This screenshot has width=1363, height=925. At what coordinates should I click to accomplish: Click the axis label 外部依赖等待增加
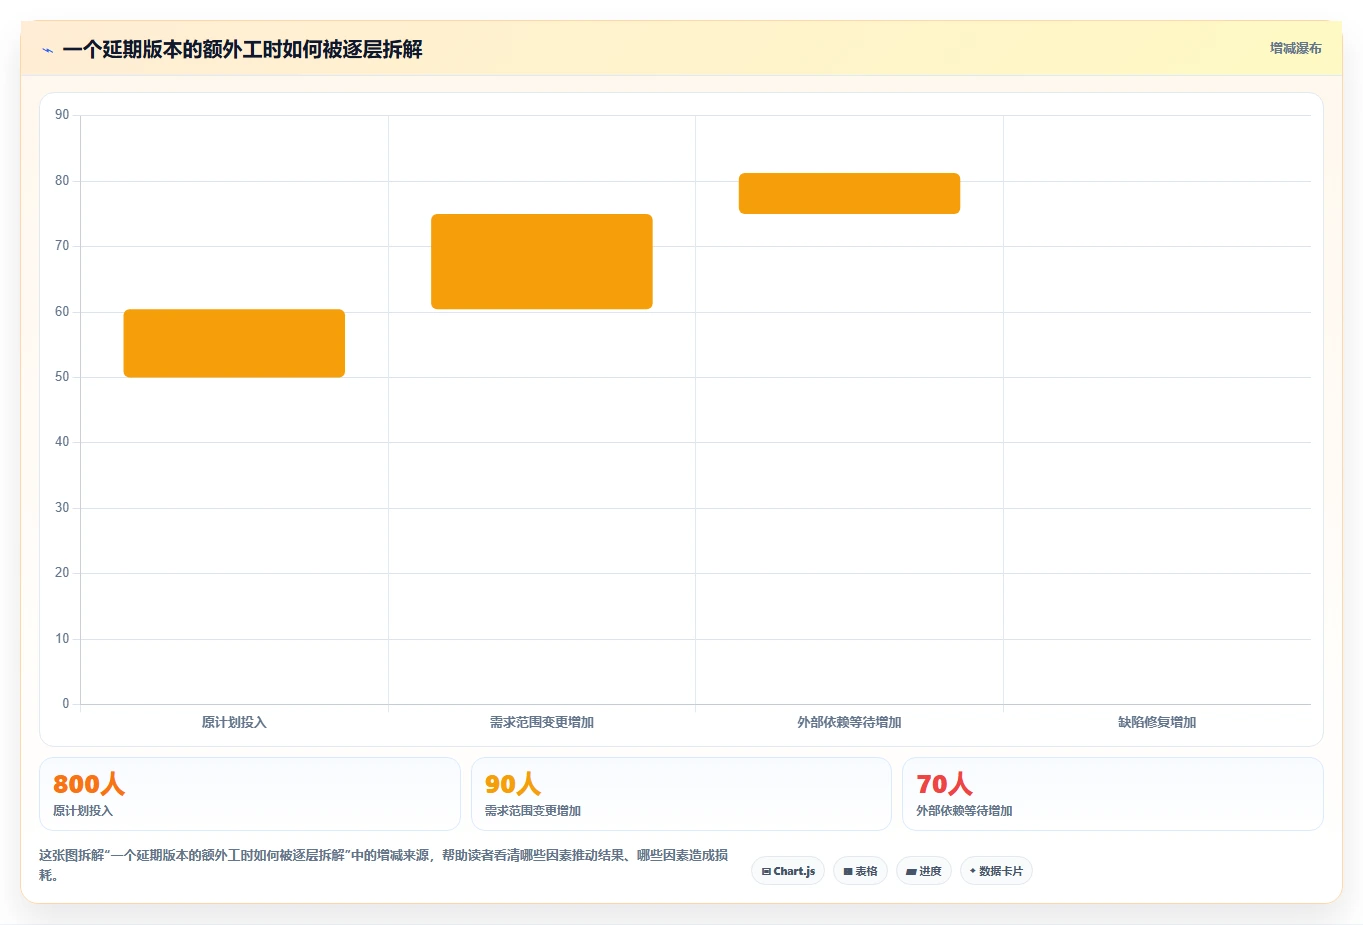(849, 722)
